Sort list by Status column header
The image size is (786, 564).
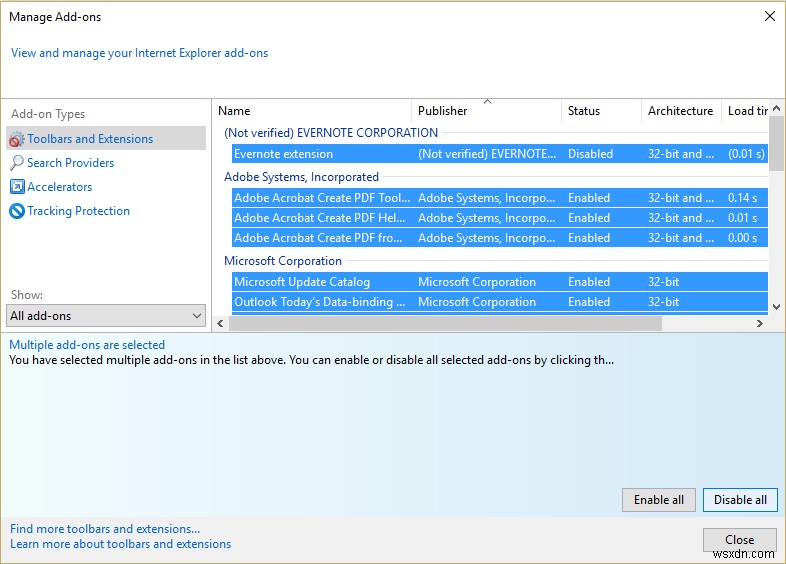pyautogui.click(x=584, y=111)
